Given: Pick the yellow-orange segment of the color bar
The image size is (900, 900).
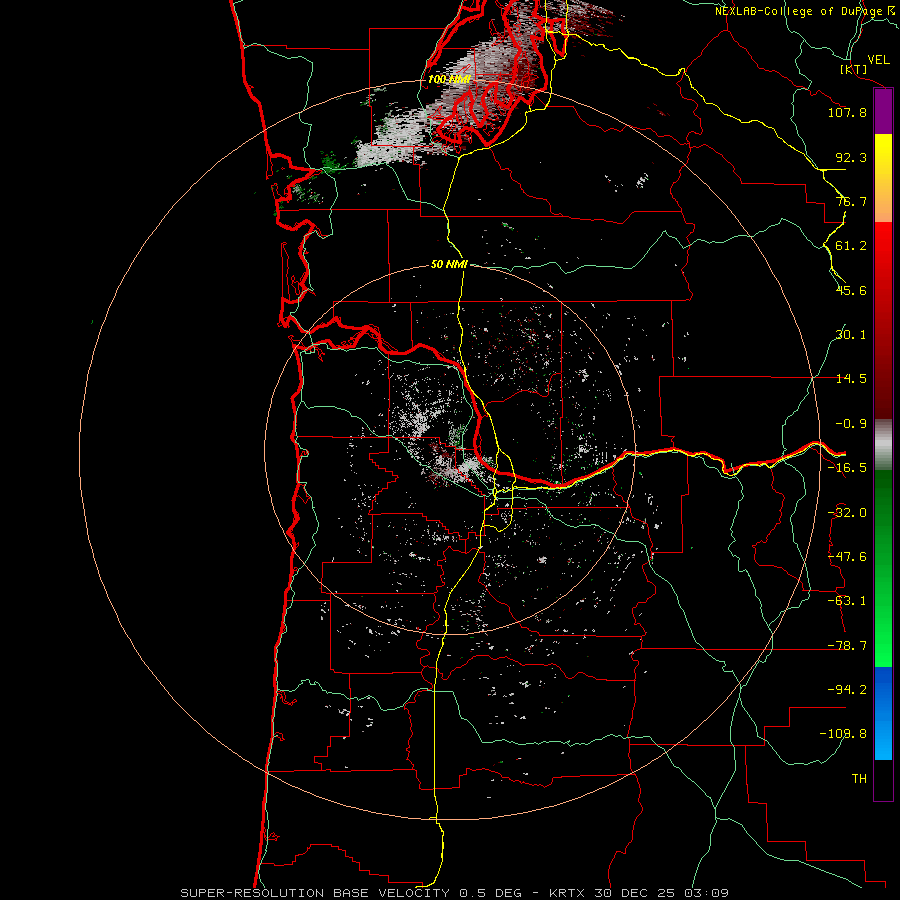Looking at the screenshot, I should tap(883, 178).
